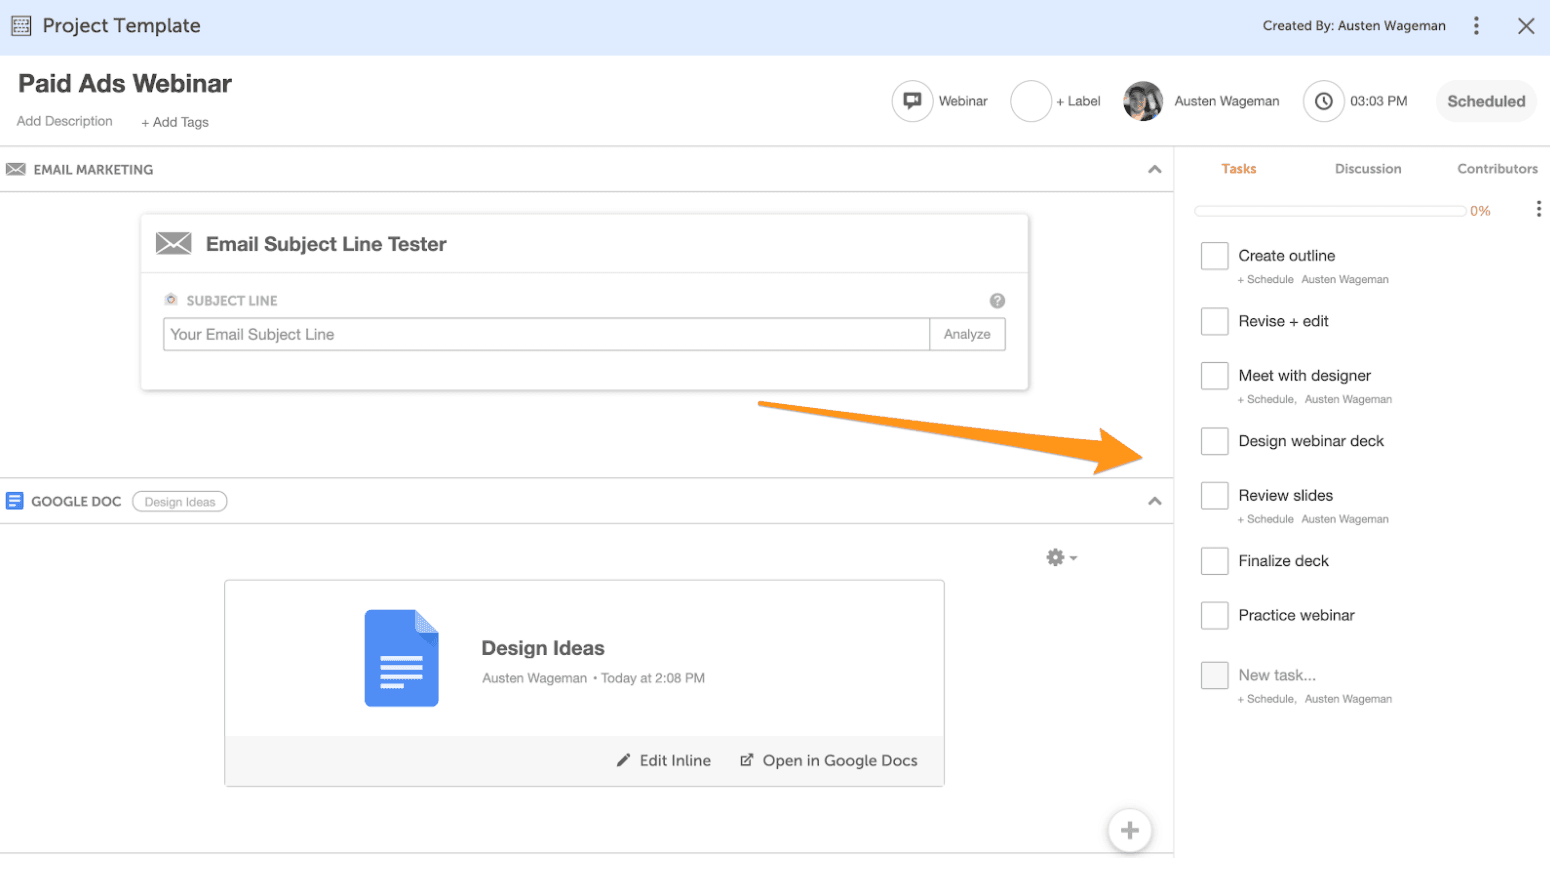
Task: Click the Your Email Subject Line field
Action: 546,334
